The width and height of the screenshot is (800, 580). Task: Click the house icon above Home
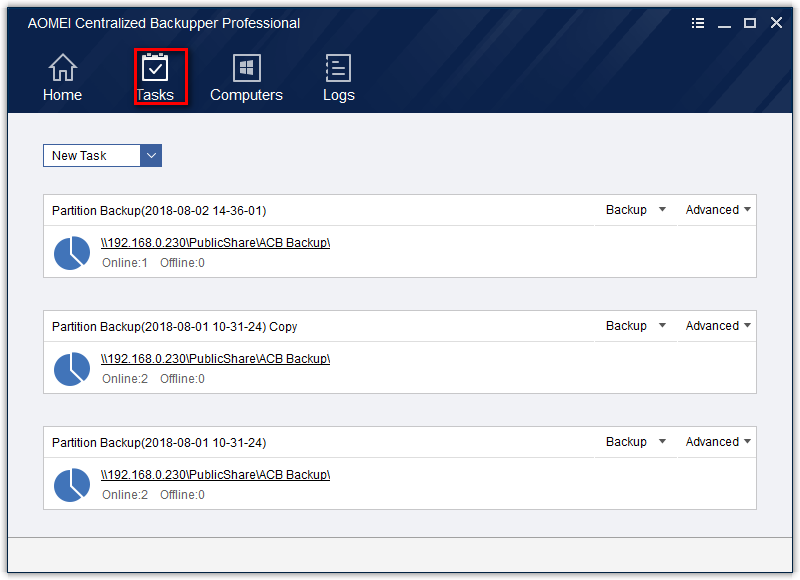click(63, 67)
